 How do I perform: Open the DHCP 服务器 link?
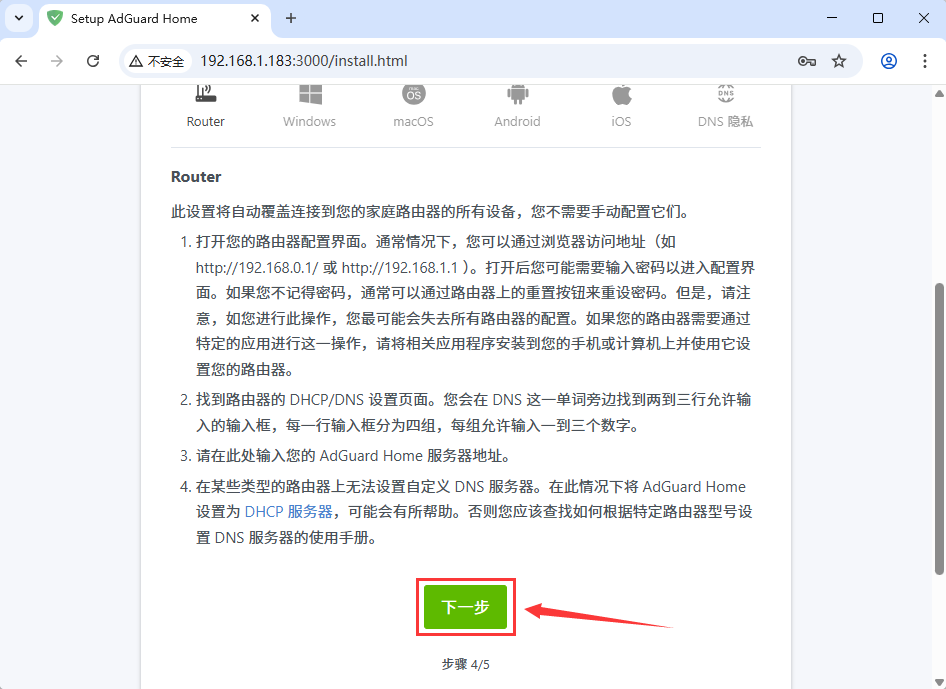288,512
